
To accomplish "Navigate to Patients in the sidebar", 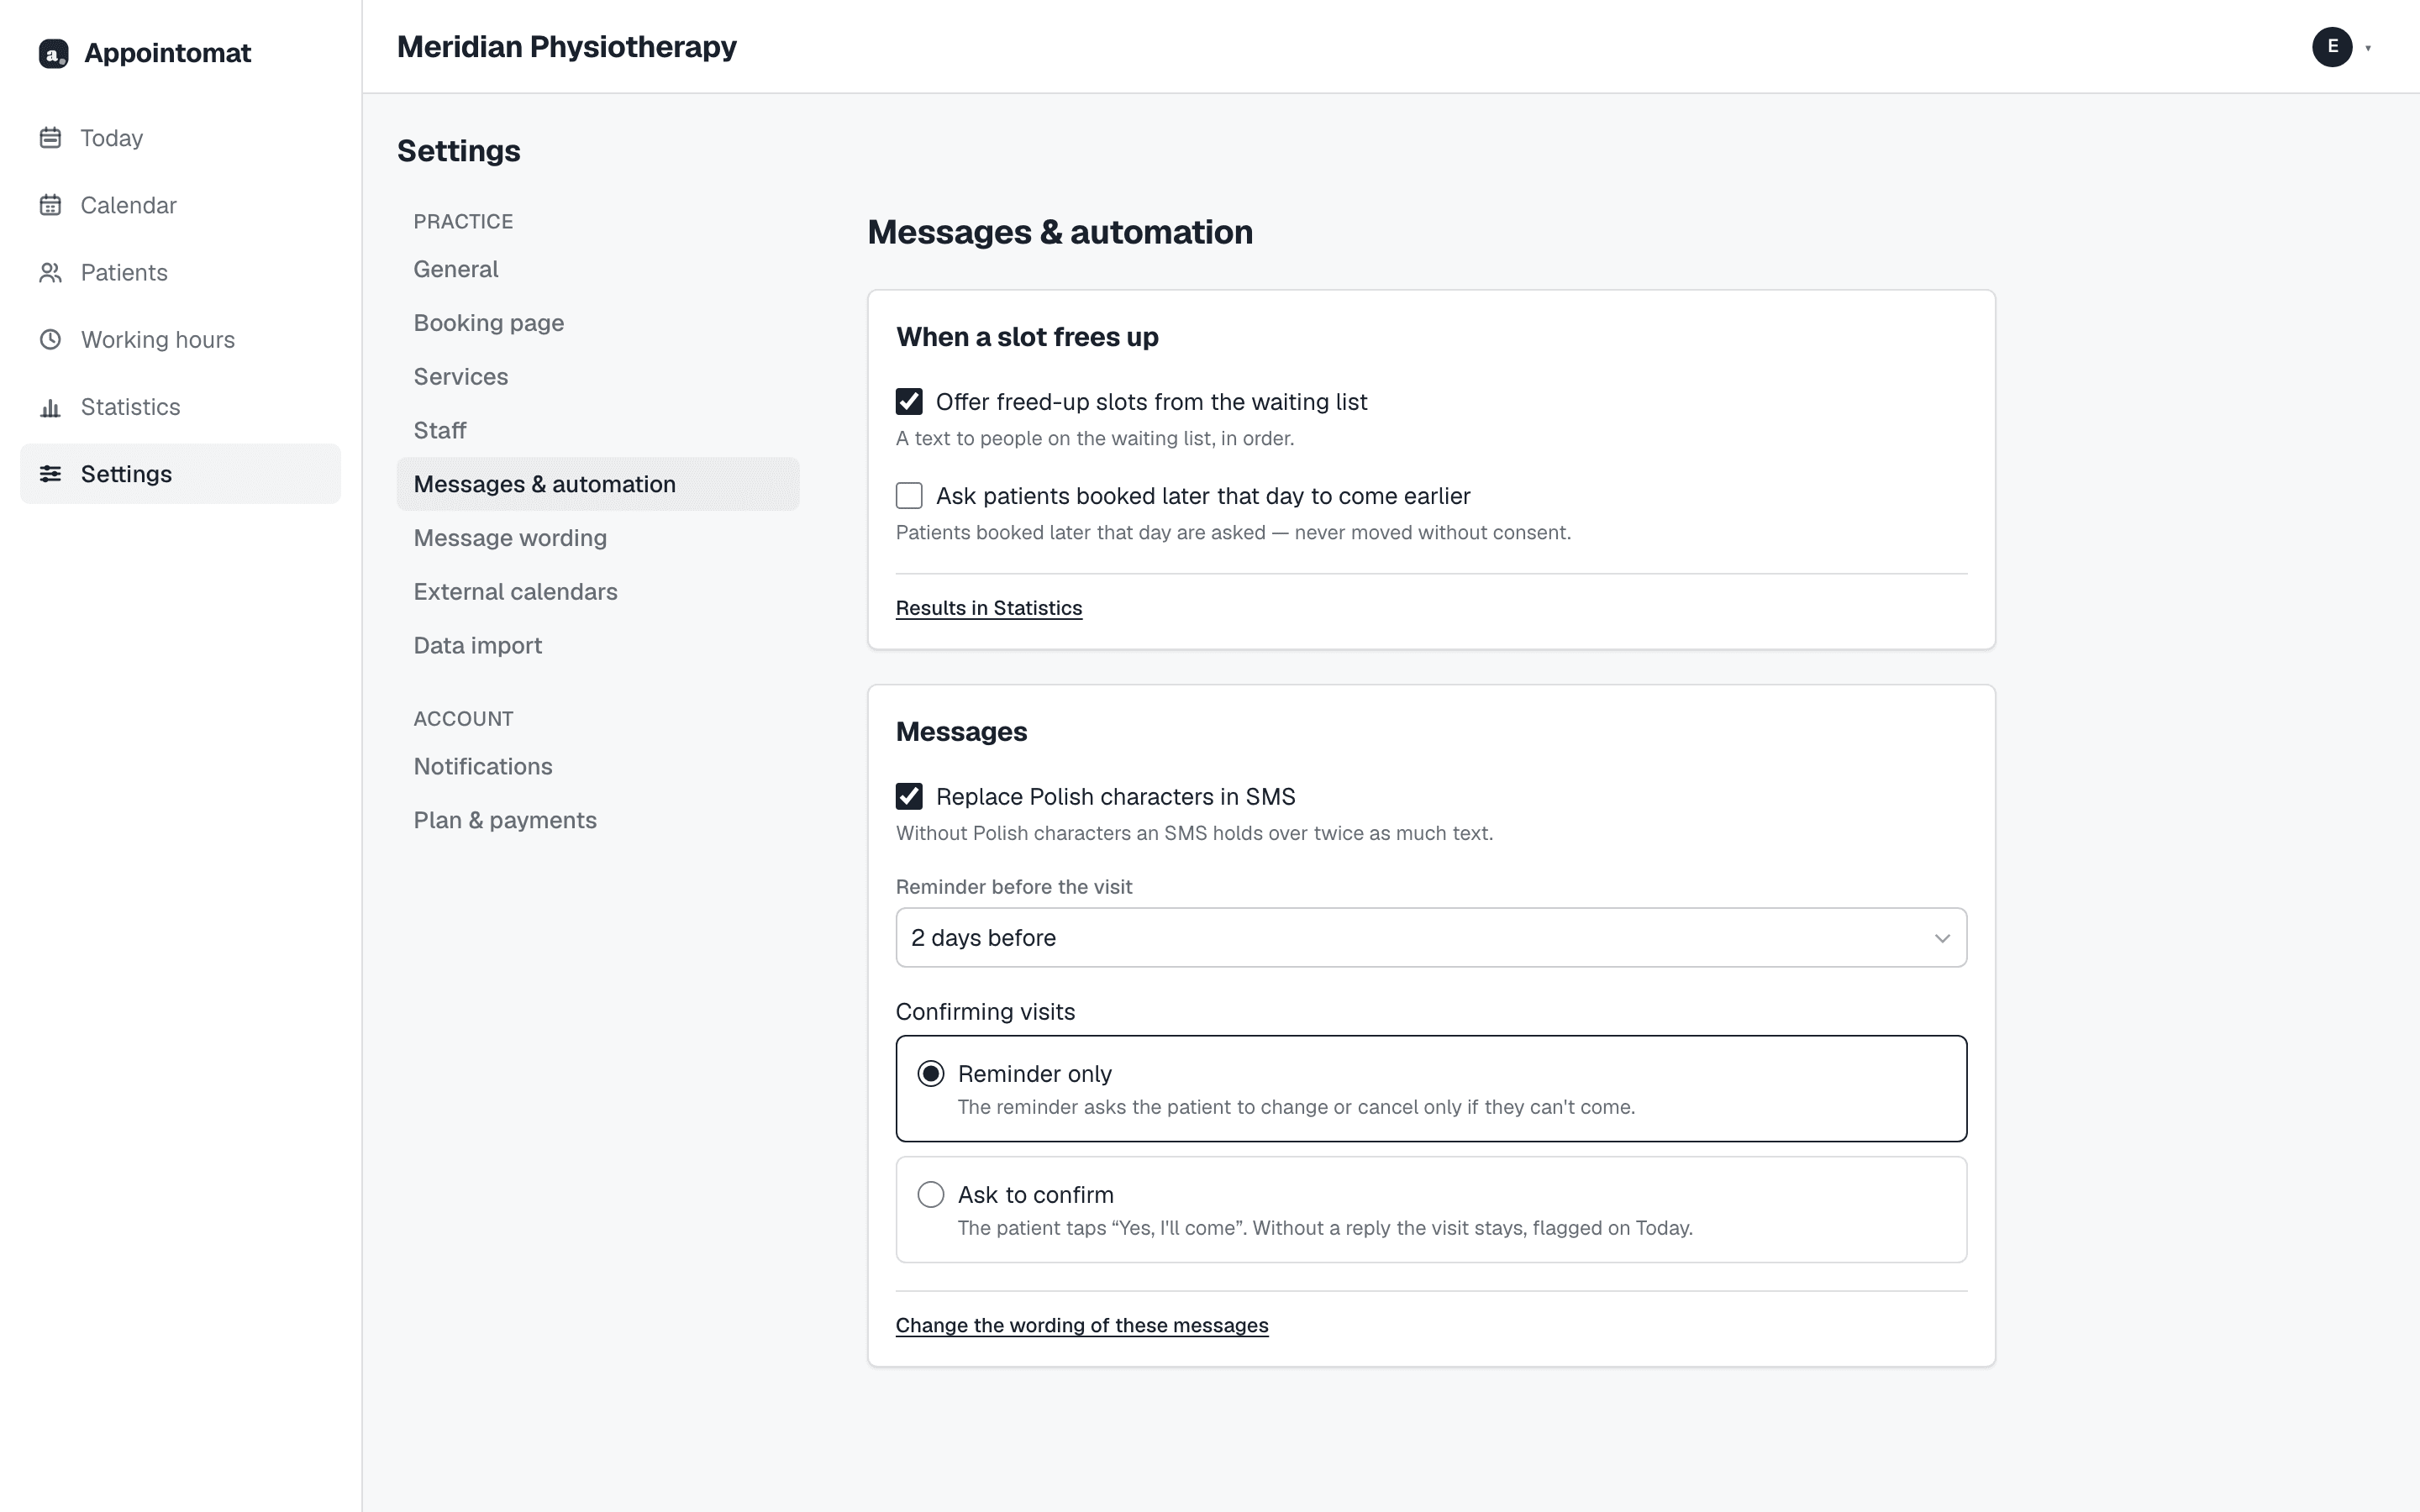I will click(x=180, y=272).
